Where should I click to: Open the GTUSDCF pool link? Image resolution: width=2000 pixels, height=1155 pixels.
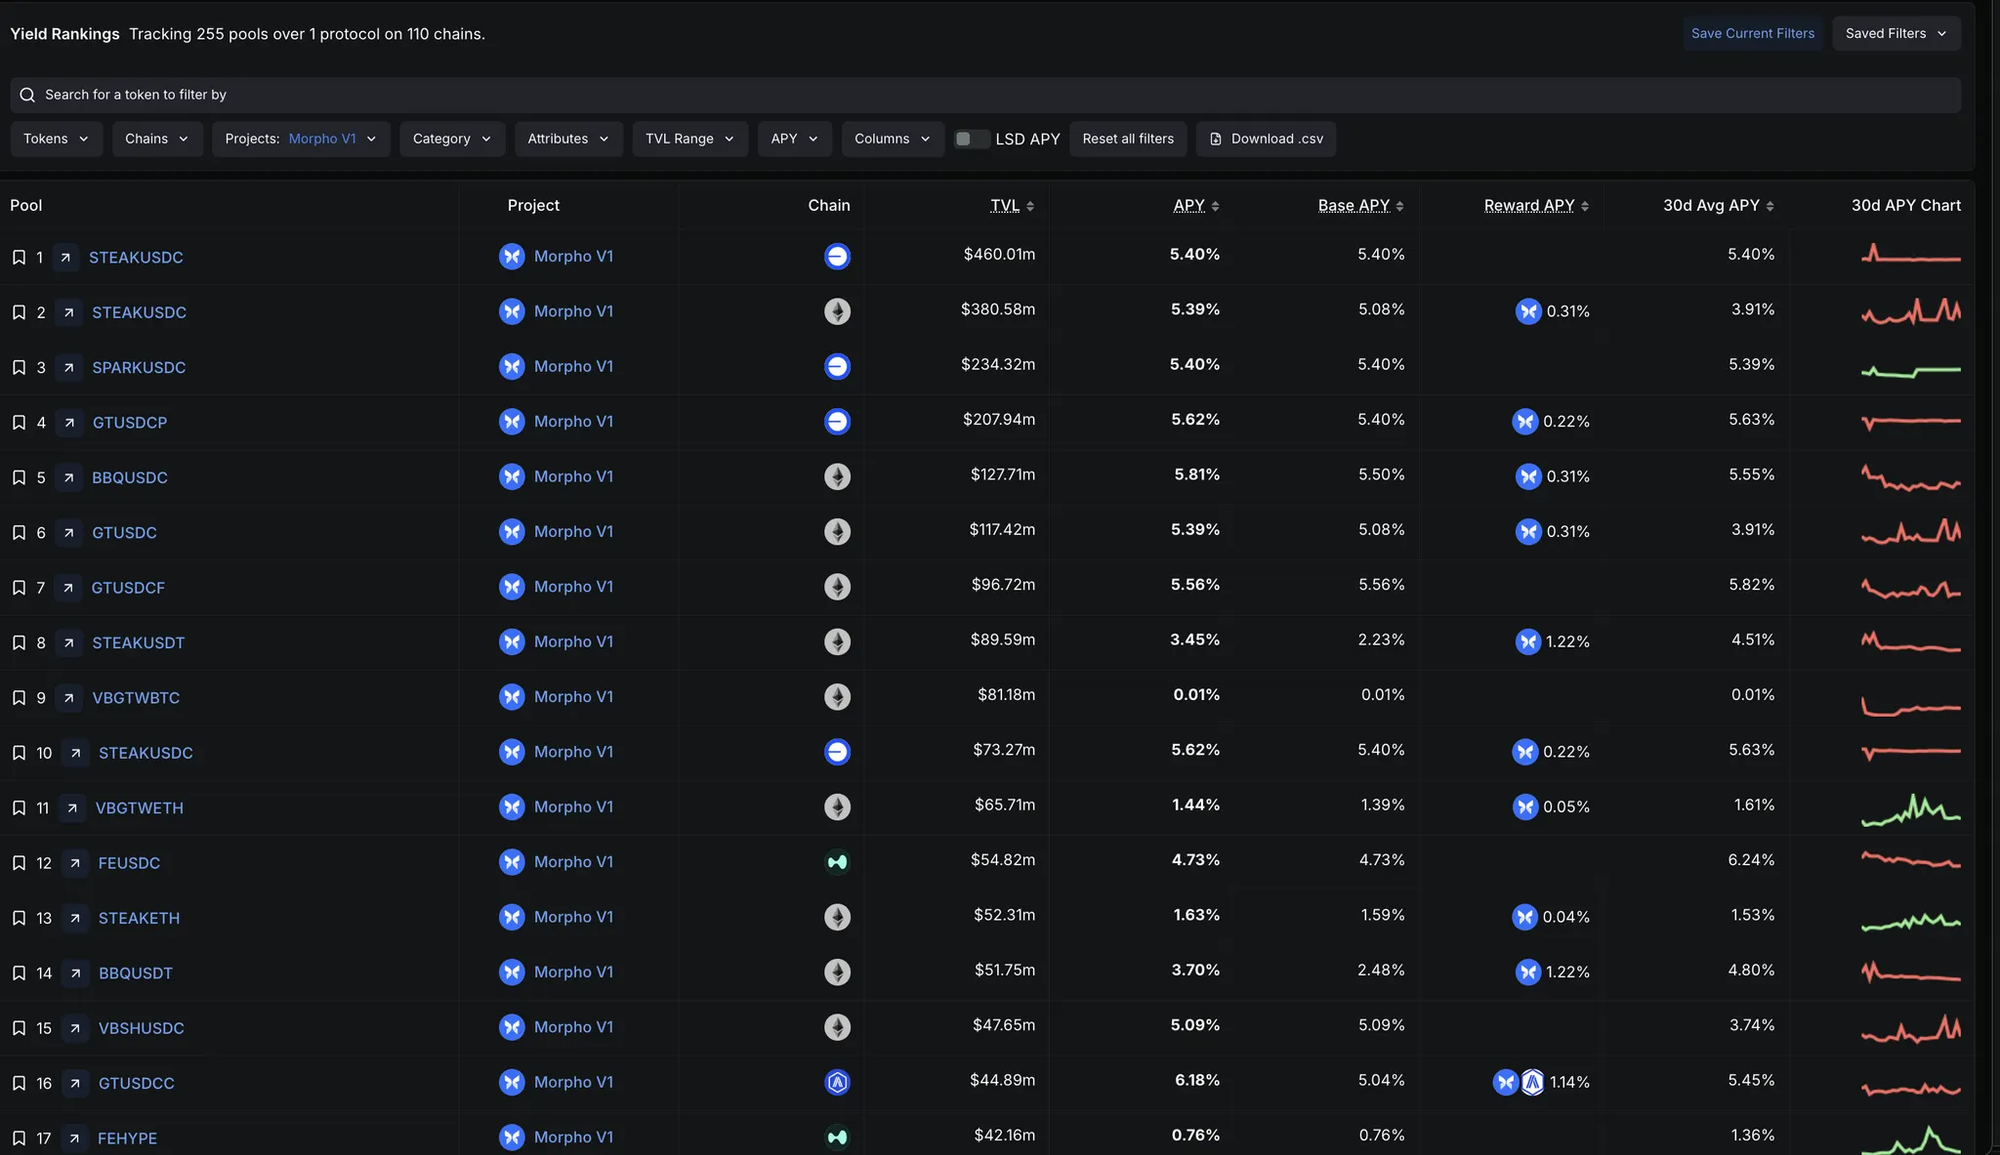pyautogui.click(x=128, y=587)
